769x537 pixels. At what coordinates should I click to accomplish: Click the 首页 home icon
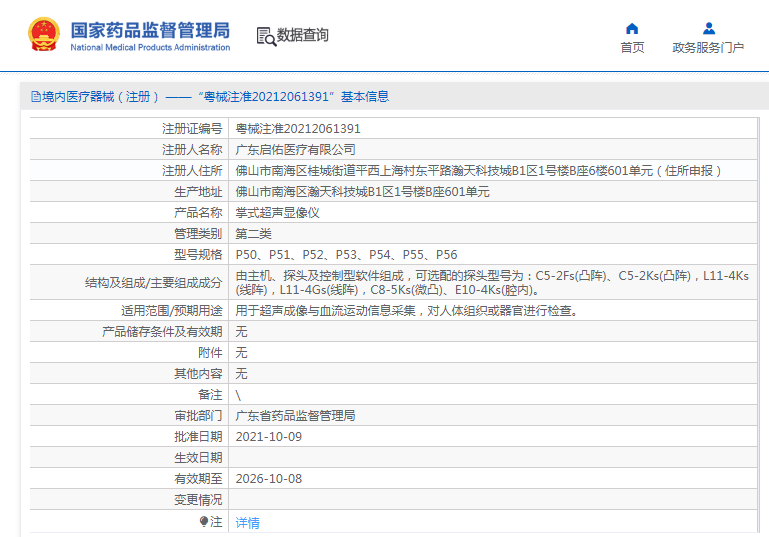[x=632, y=28]
